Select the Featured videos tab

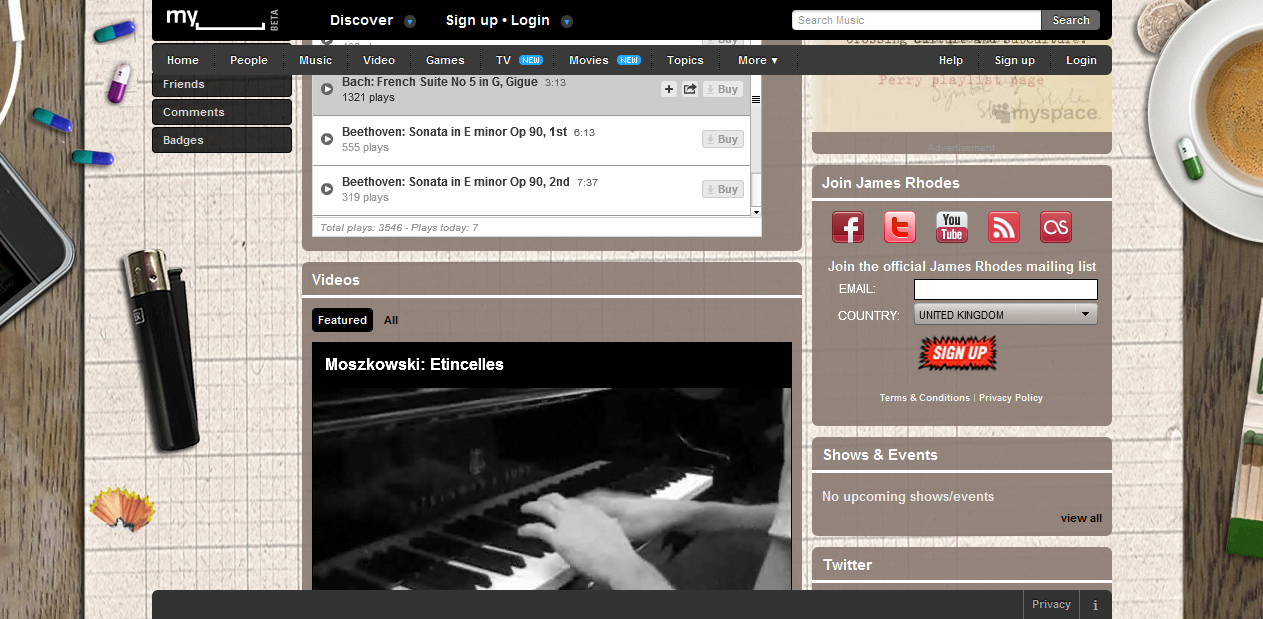342,320
